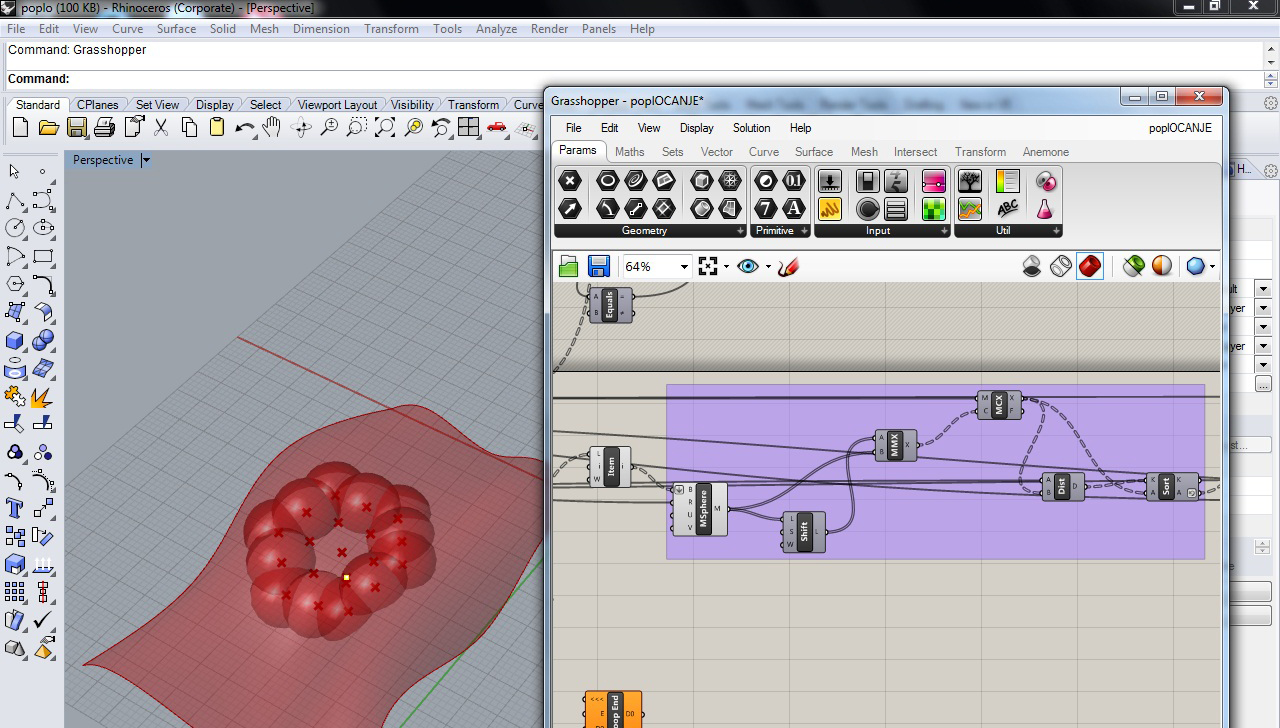This screenshot has height=728, width=1280.
Task: Select the Equals component on canvas
Action: tap(610, 304)
